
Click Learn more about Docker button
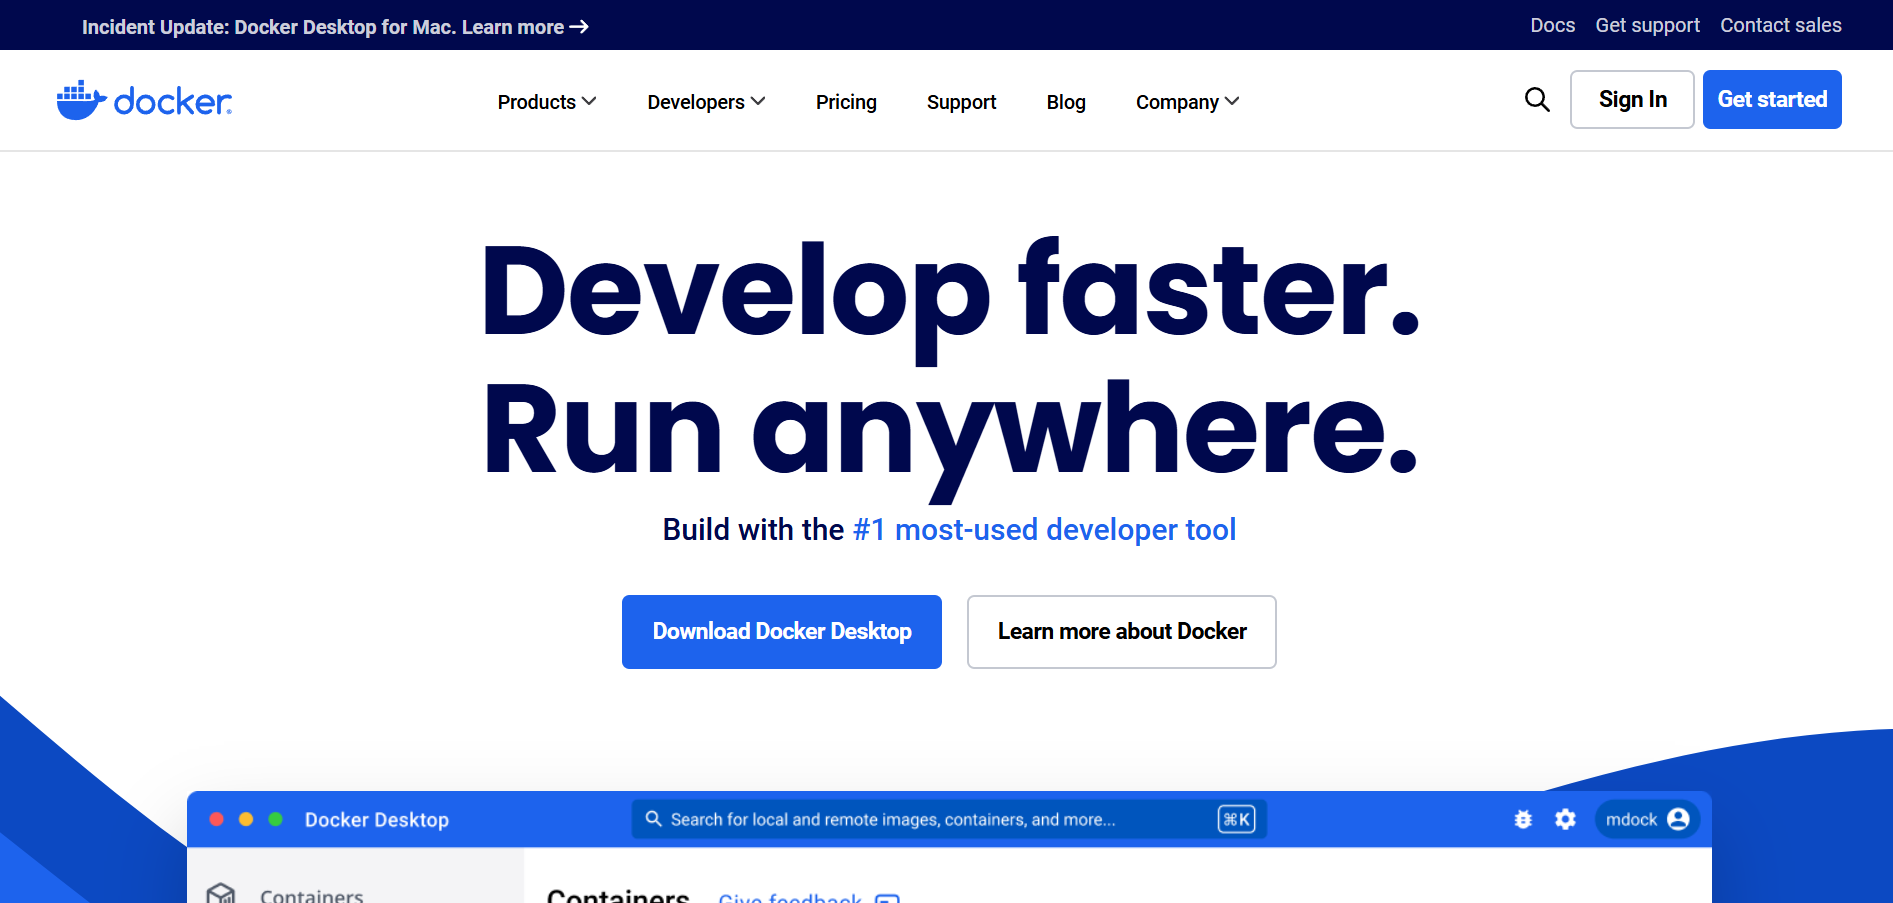(x=1121, y=632)
